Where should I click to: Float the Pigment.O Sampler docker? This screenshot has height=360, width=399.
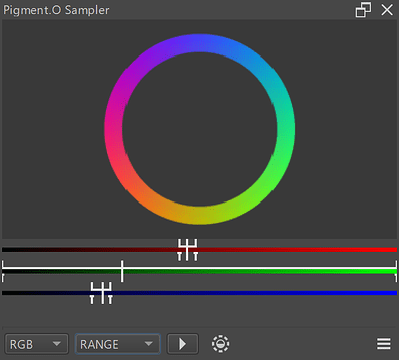[x=363, y=10]
